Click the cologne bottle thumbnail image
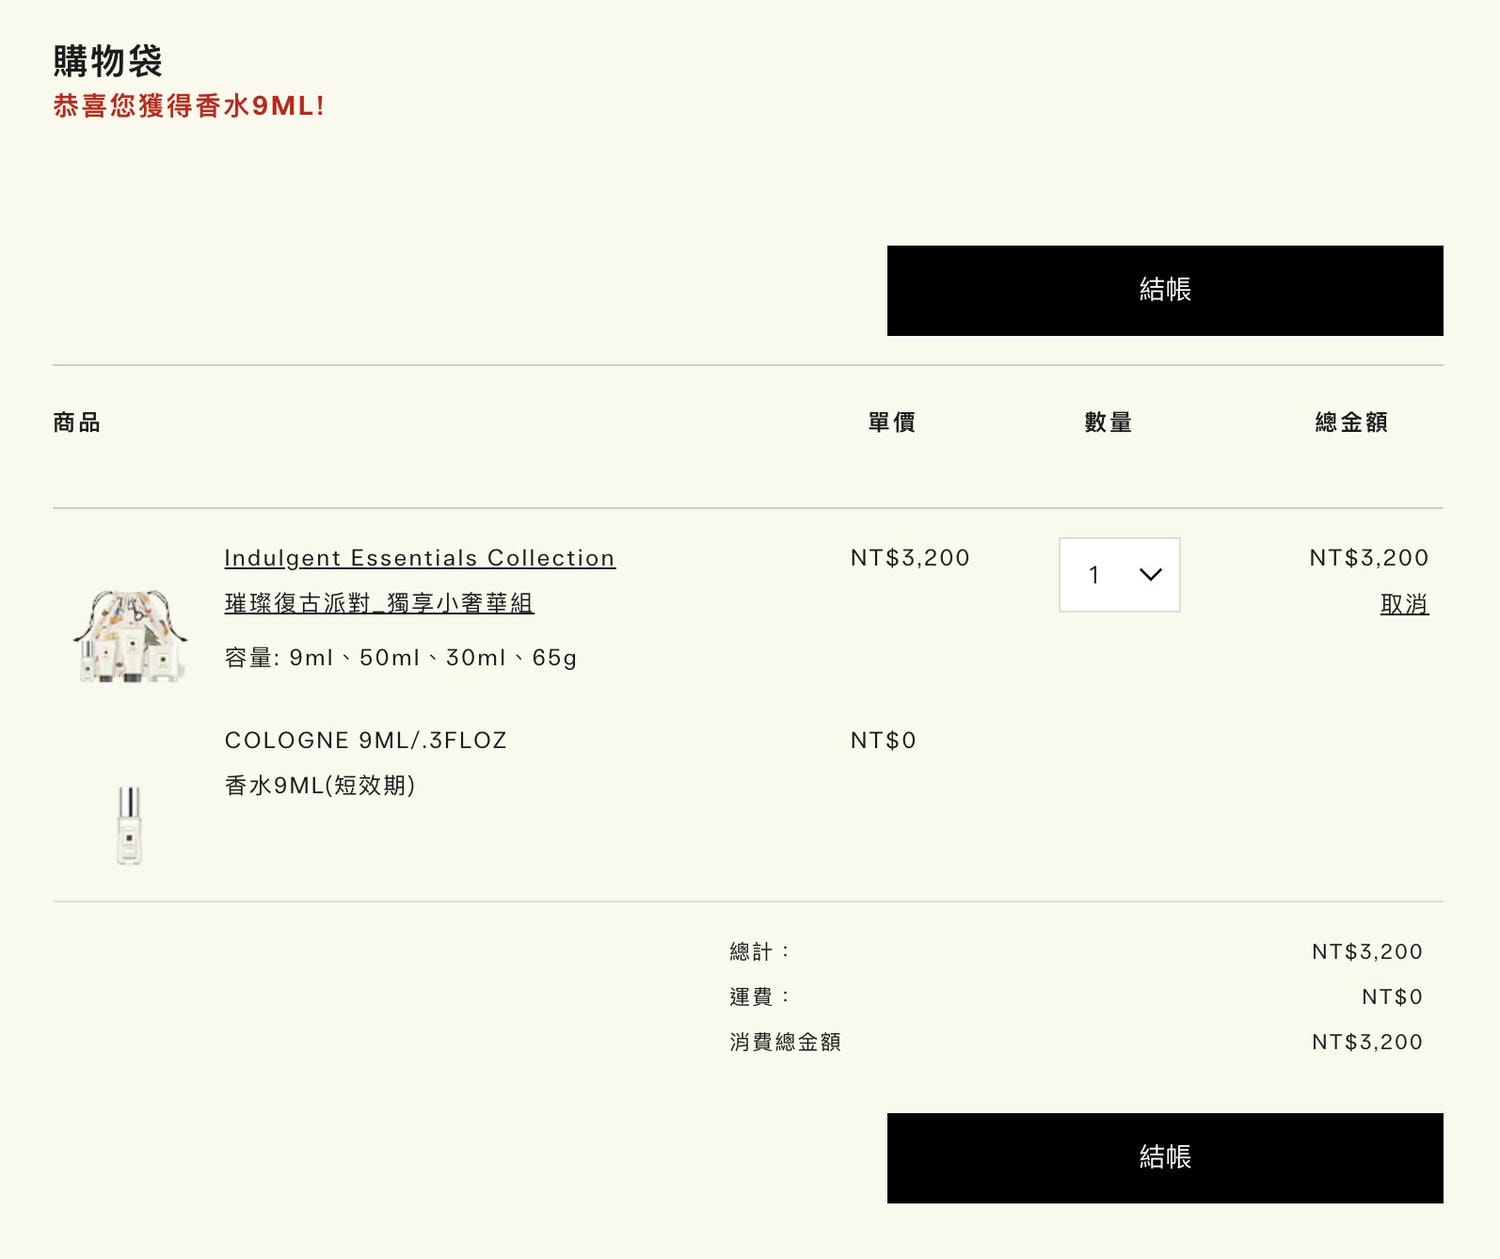 coord(129,825)
